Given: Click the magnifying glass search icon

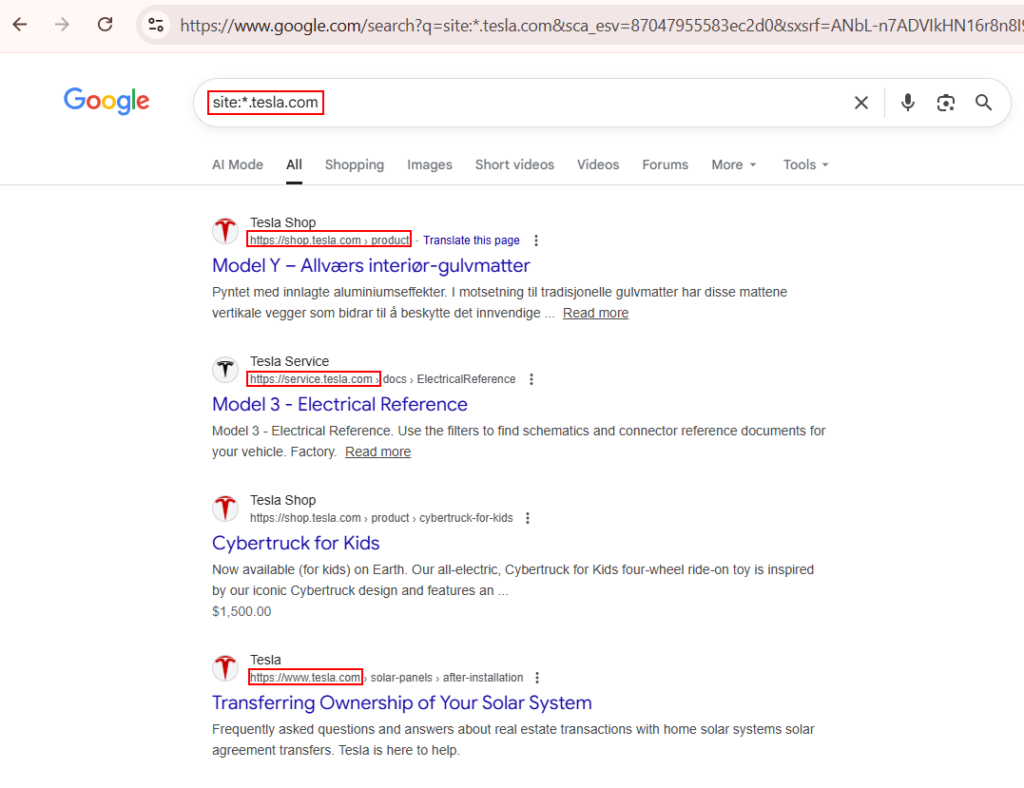Looking at the screenshot, I should pyautogui.click(x=984, y=103).
